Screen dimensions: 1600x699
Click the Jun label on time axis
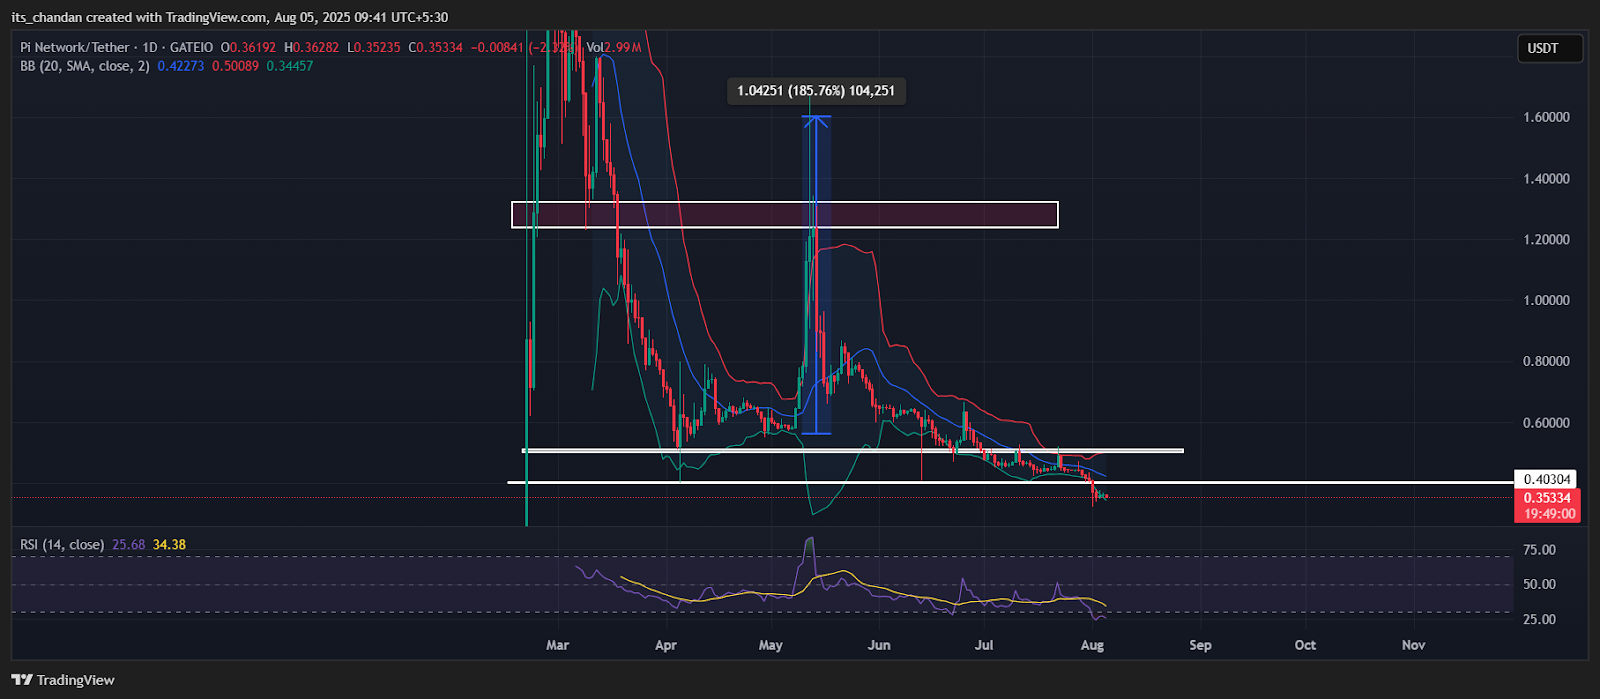879,645
